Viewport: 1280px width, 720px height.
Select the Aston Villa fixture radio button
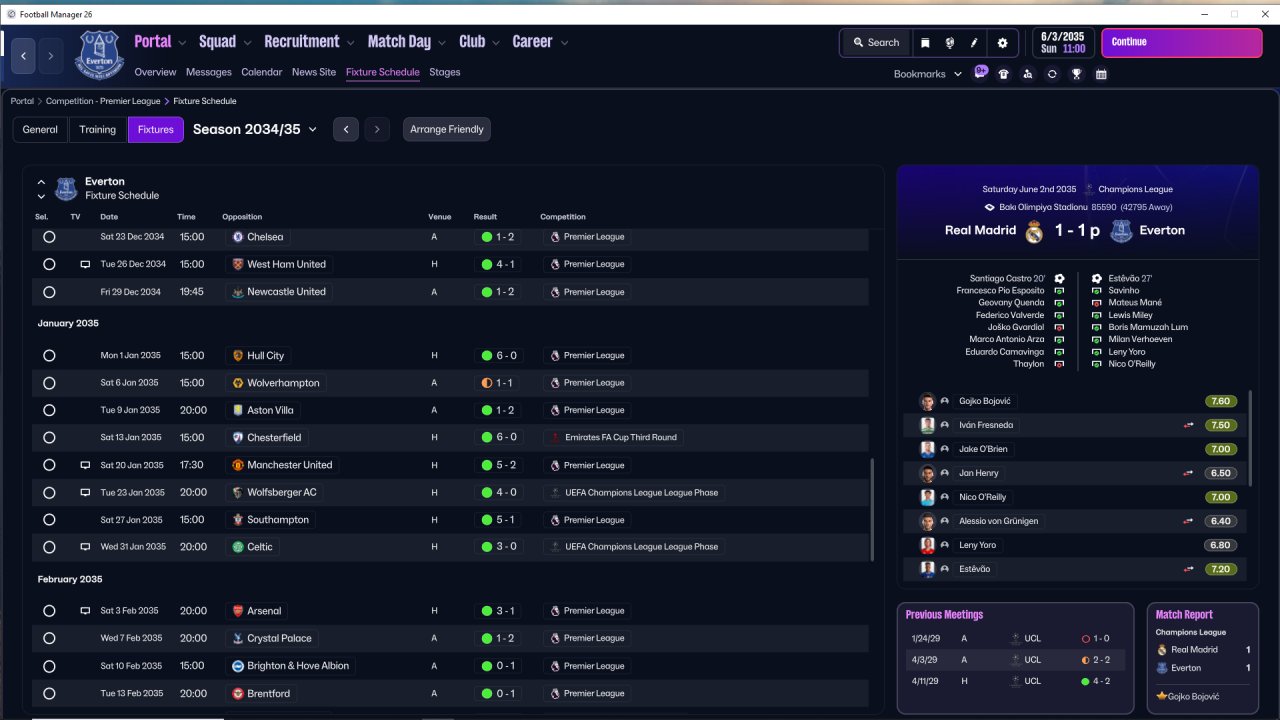(49, 411)
